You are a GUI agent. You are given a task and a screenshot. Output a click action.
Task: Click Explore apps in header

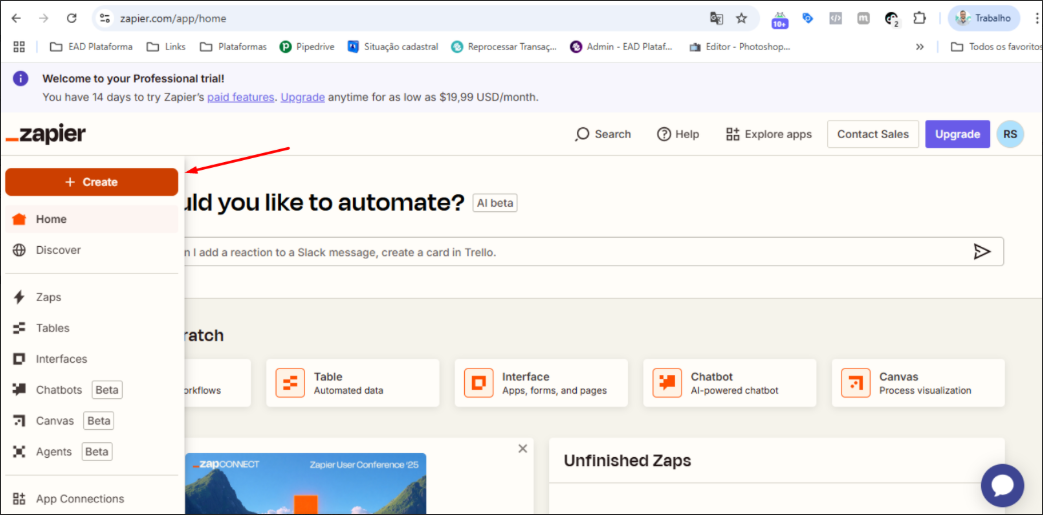pos(769,134)
